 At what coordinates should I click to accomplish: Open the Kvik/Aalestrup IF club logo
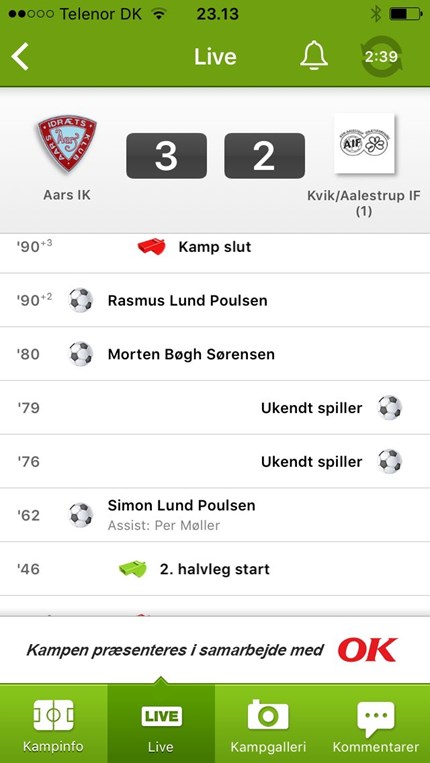coord(364,144)
